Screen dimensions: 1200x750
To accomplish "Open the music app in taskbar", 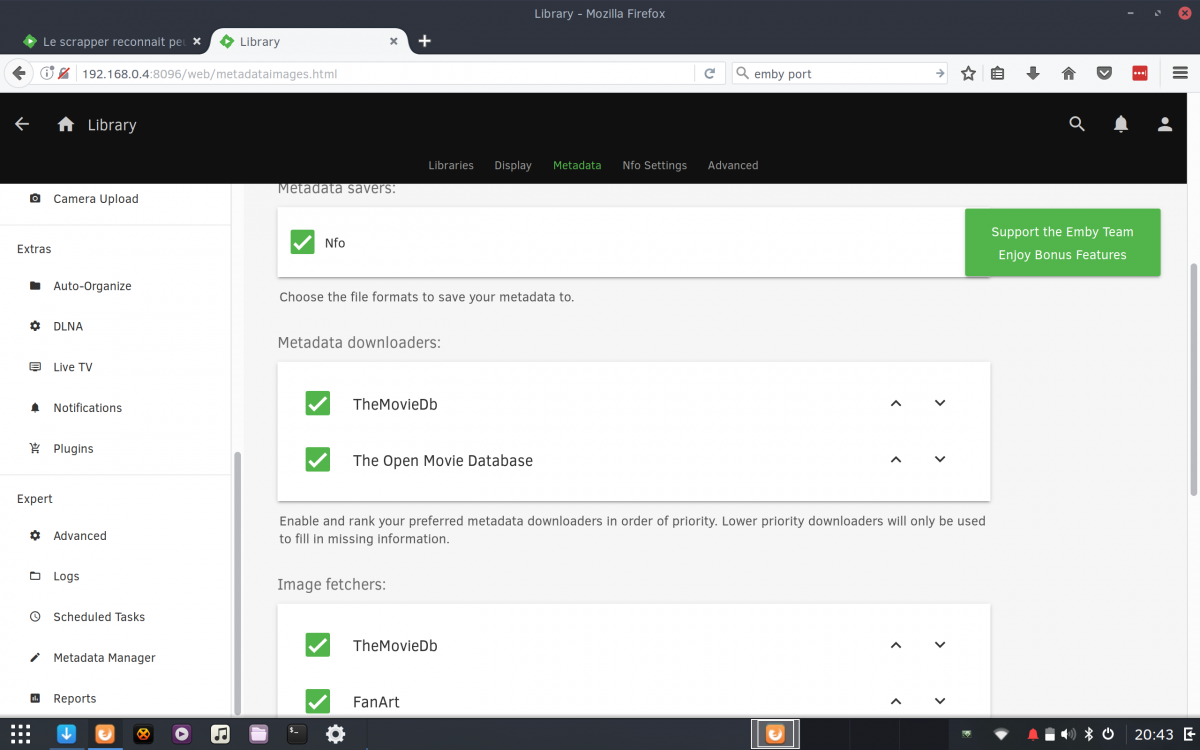I will pyautogui.click(x=220, y=733).
